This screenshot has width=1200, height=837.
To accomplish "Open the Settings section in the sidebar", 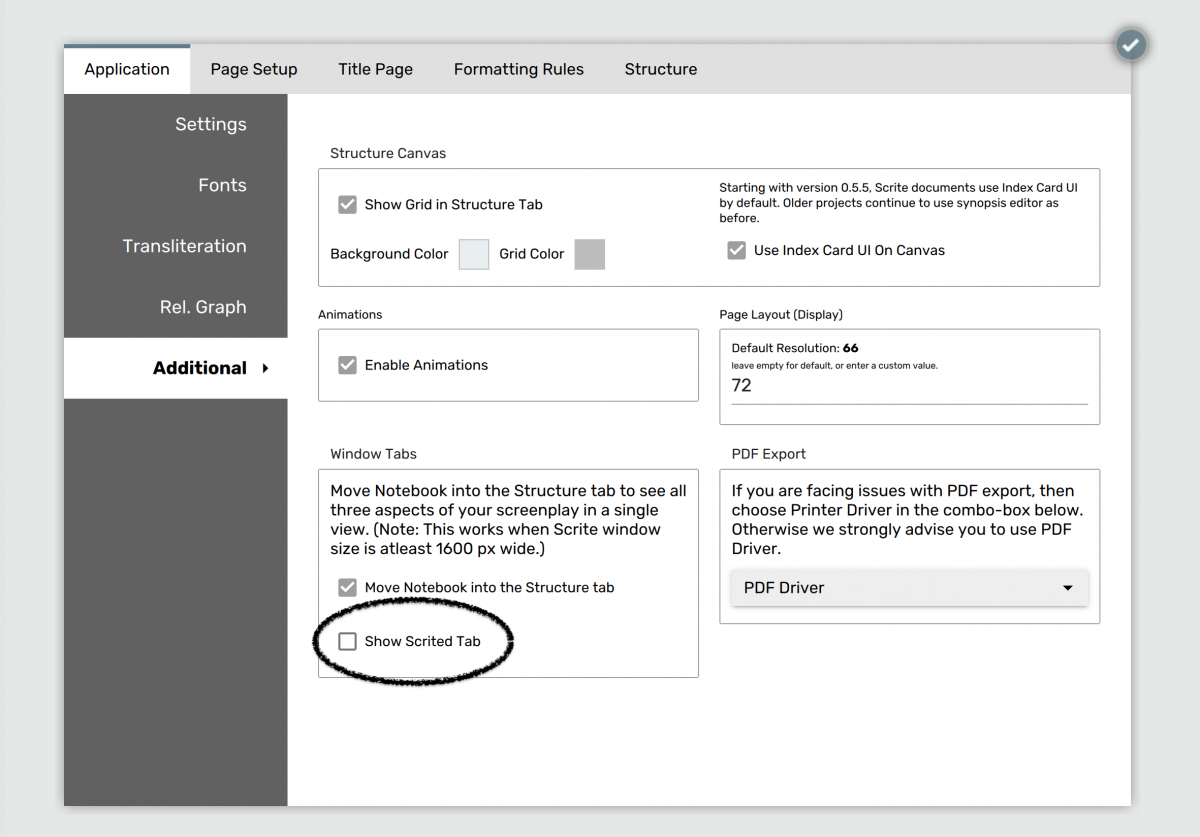I will 210,124.
